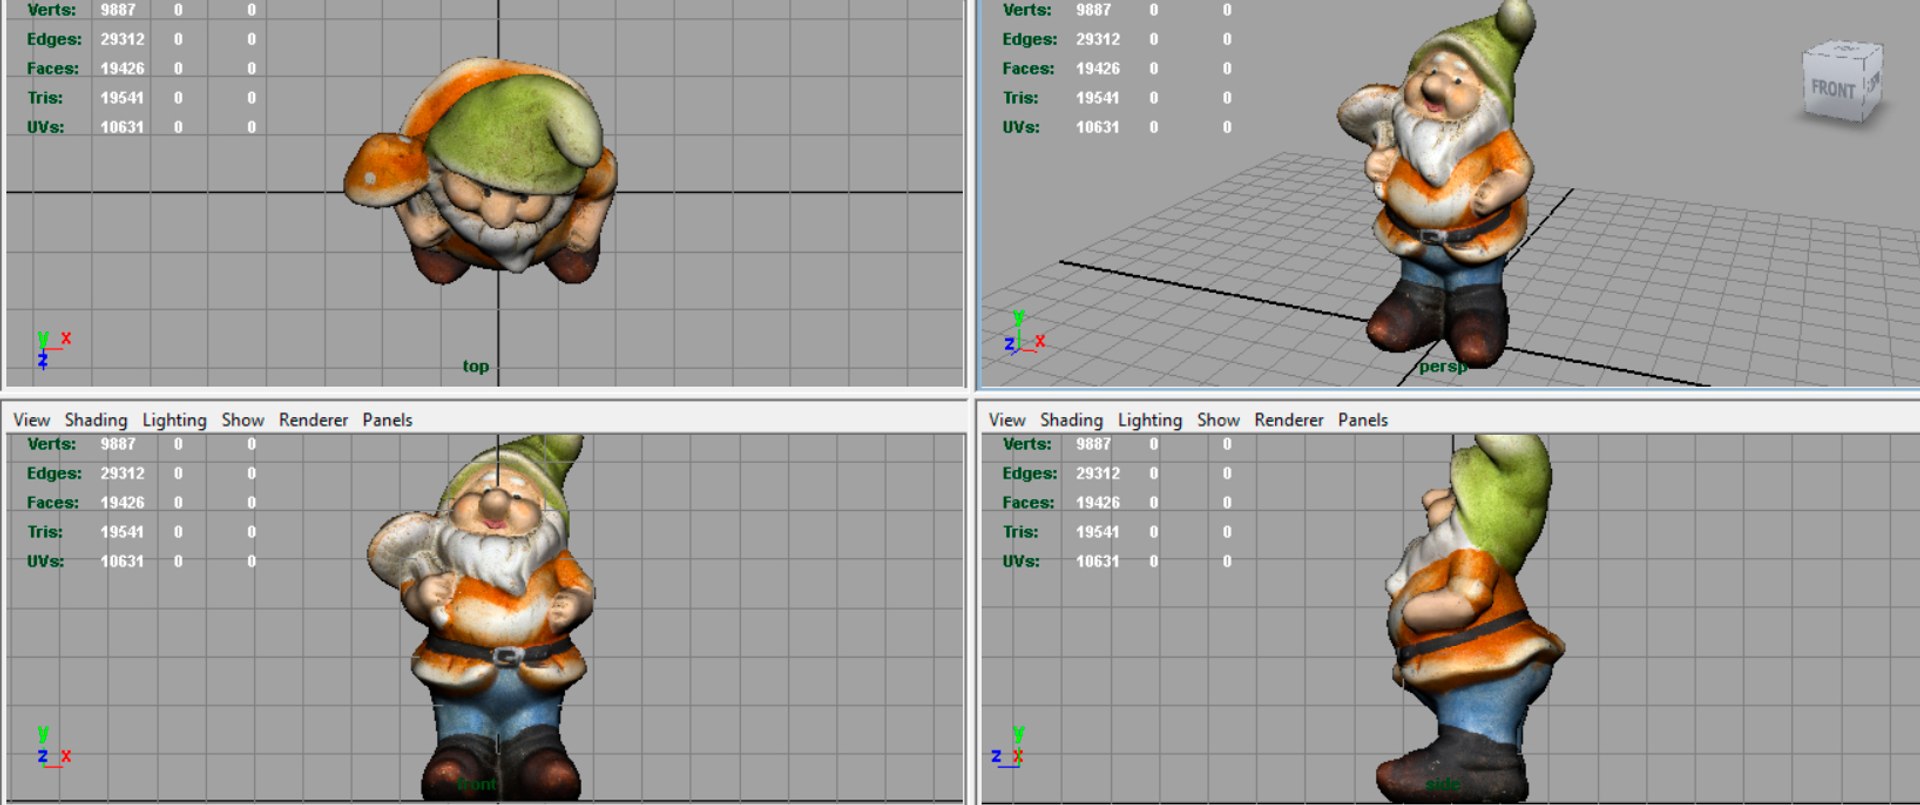Click the axis indicator in the side viewport
This screenshot has width=1920, height=805.
coord(1008,746)
